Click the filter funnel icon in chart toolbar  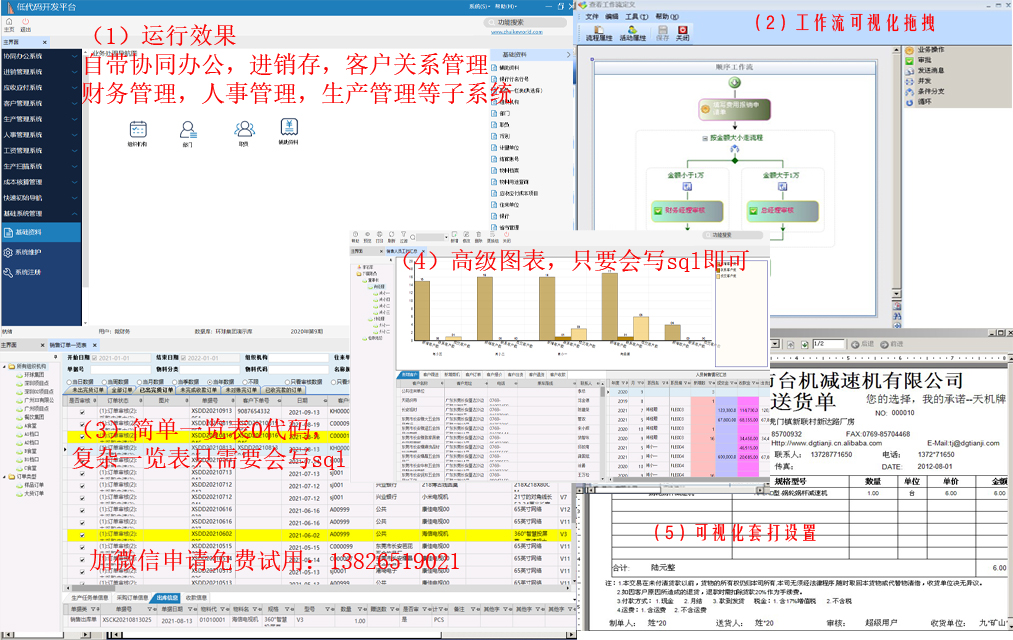point(403,235)
